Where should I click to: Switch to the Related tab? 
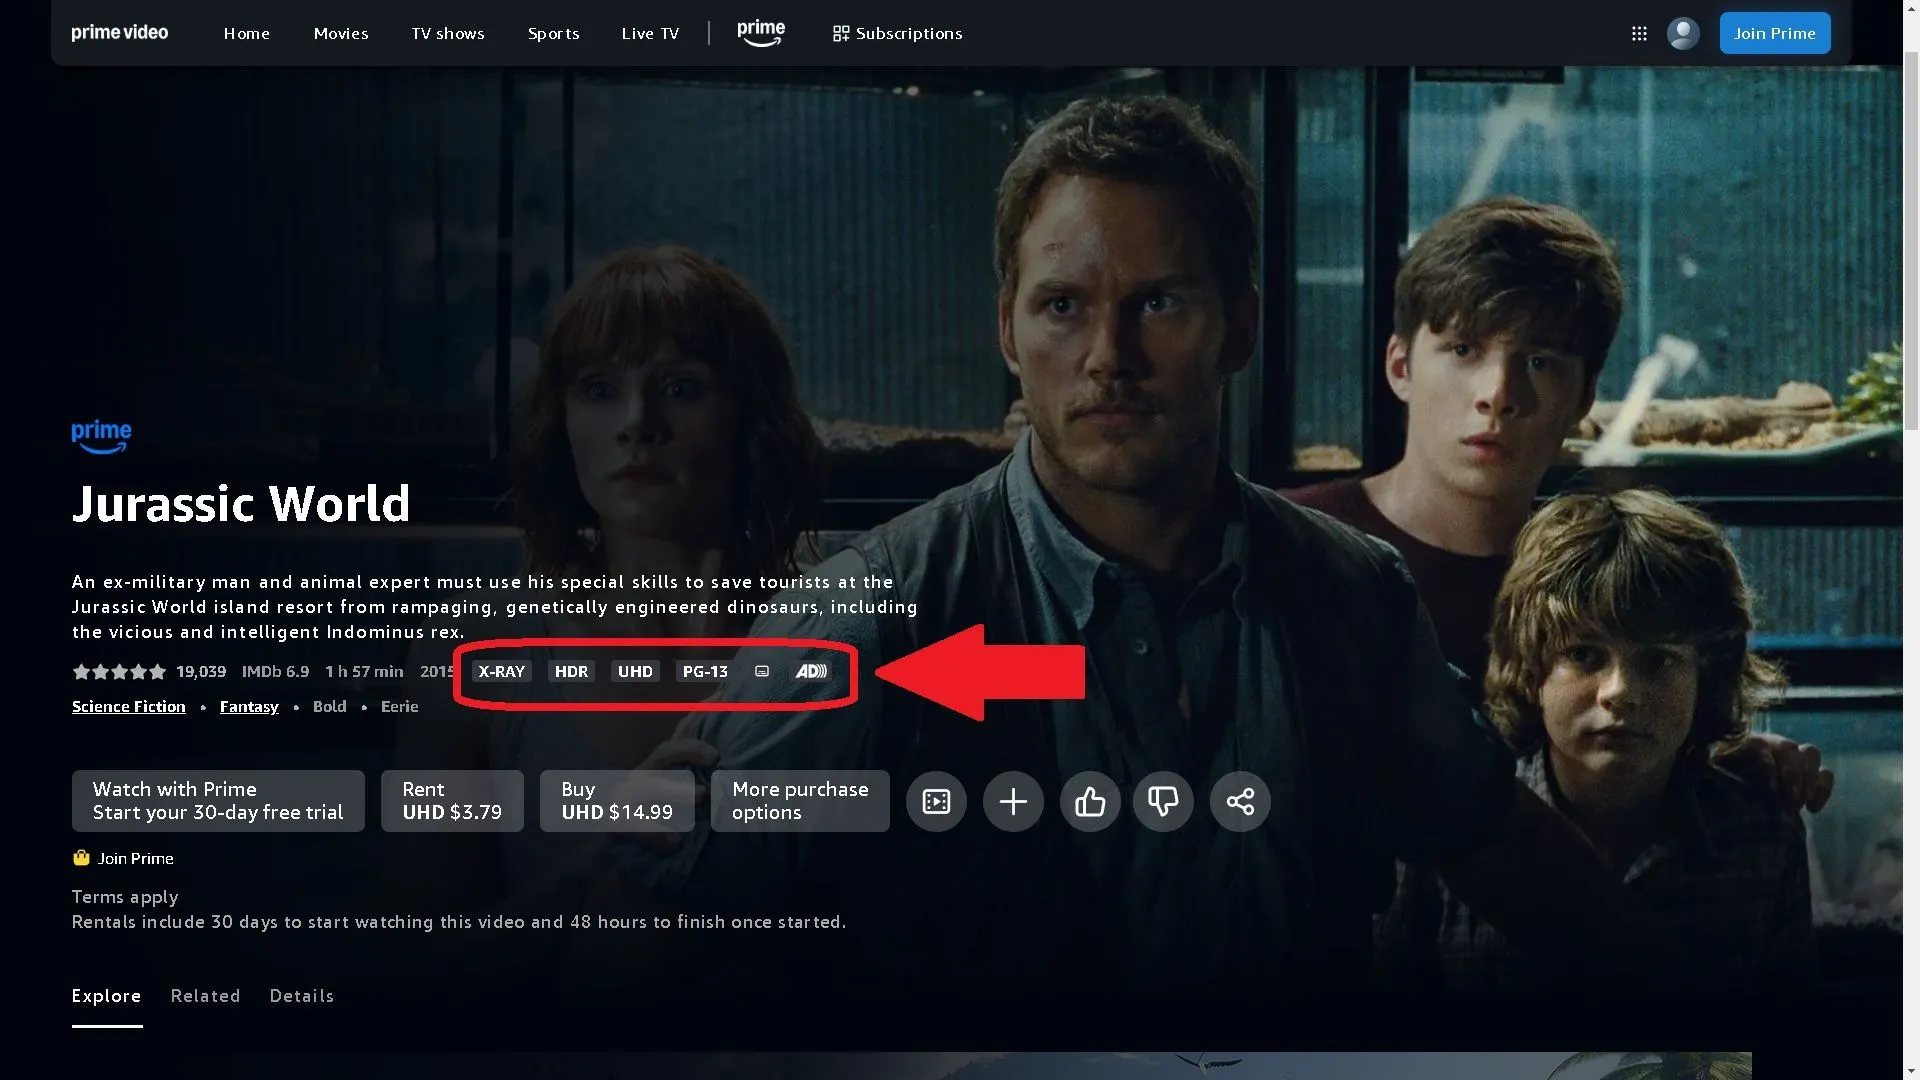pyautogui.click(x=205, y=996)
